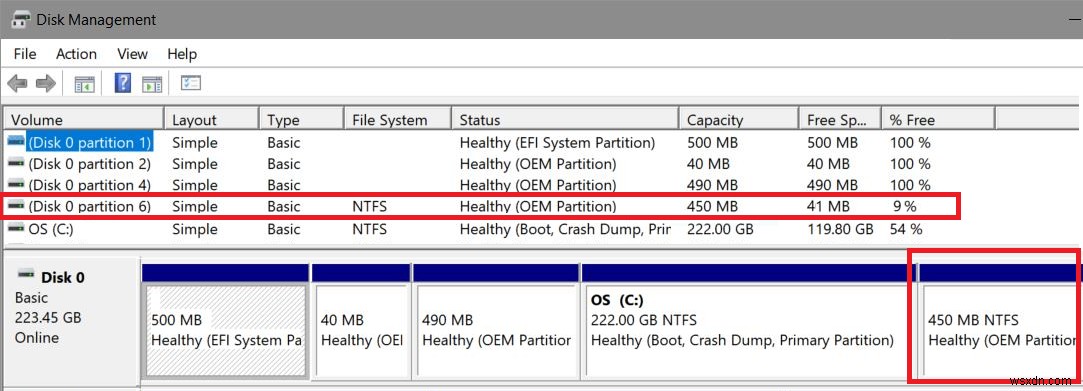The height and width of the screenshot is (391, 1083).
Task: Sort by the % Free column header
Action: click(938, 120)
